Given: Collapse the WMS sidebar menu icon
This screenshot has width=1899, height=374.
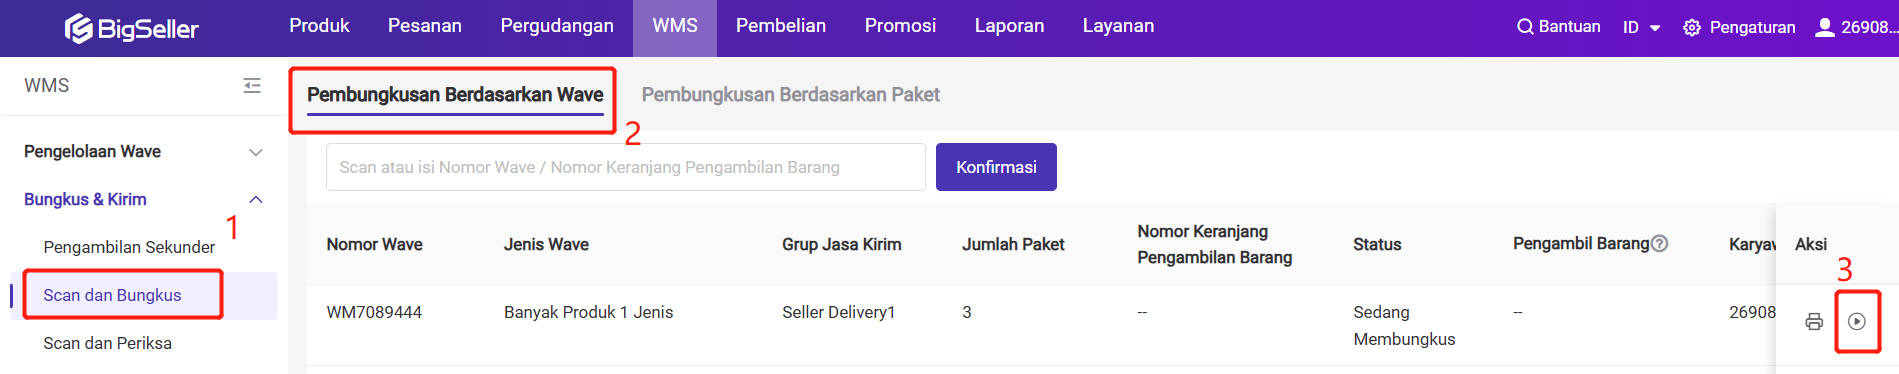Looking at the screenshot, I should [x=252, y=86].
